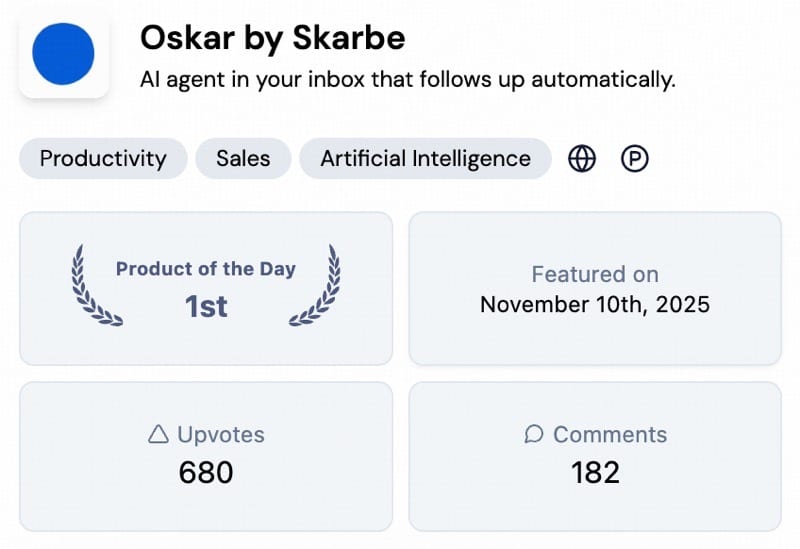The width and height of the screenshot is (800, 549).
Task: Click the AI agent inbox tagline
Action: 408,80
